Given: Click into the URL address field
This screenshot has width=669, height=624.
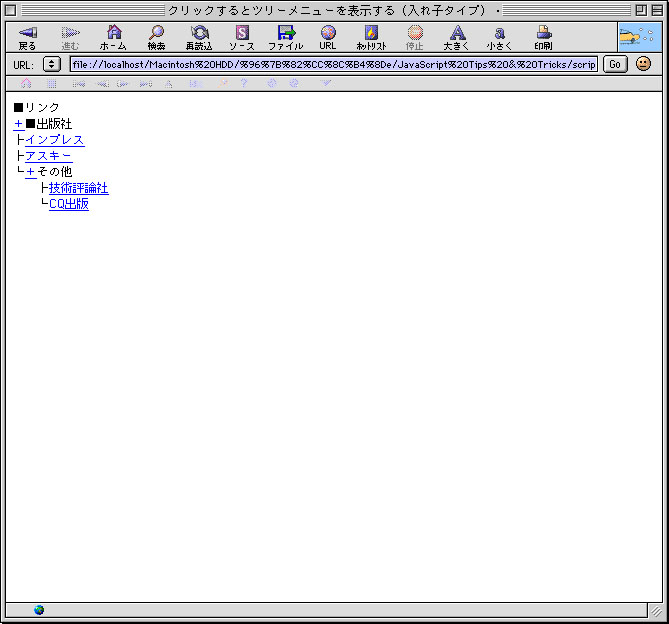Looking at the screenshot, I should (334, 64).
